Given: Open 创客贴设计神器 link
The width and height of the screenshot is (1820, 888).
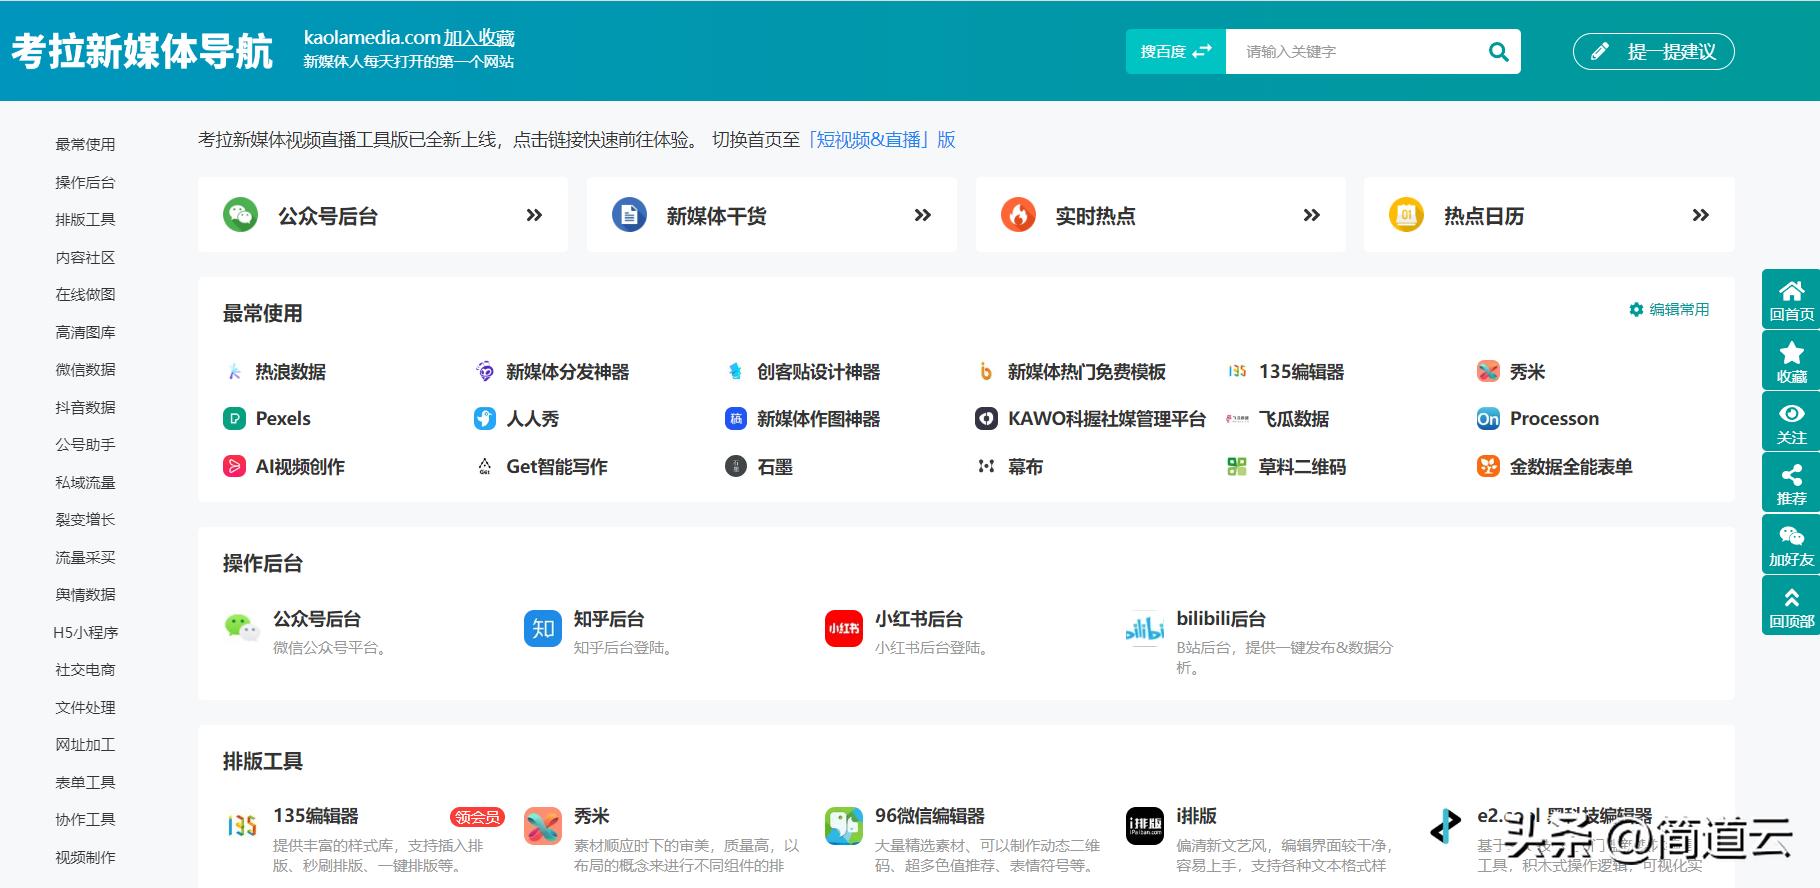Looking at the screenshot, I should tap(818, 372).
